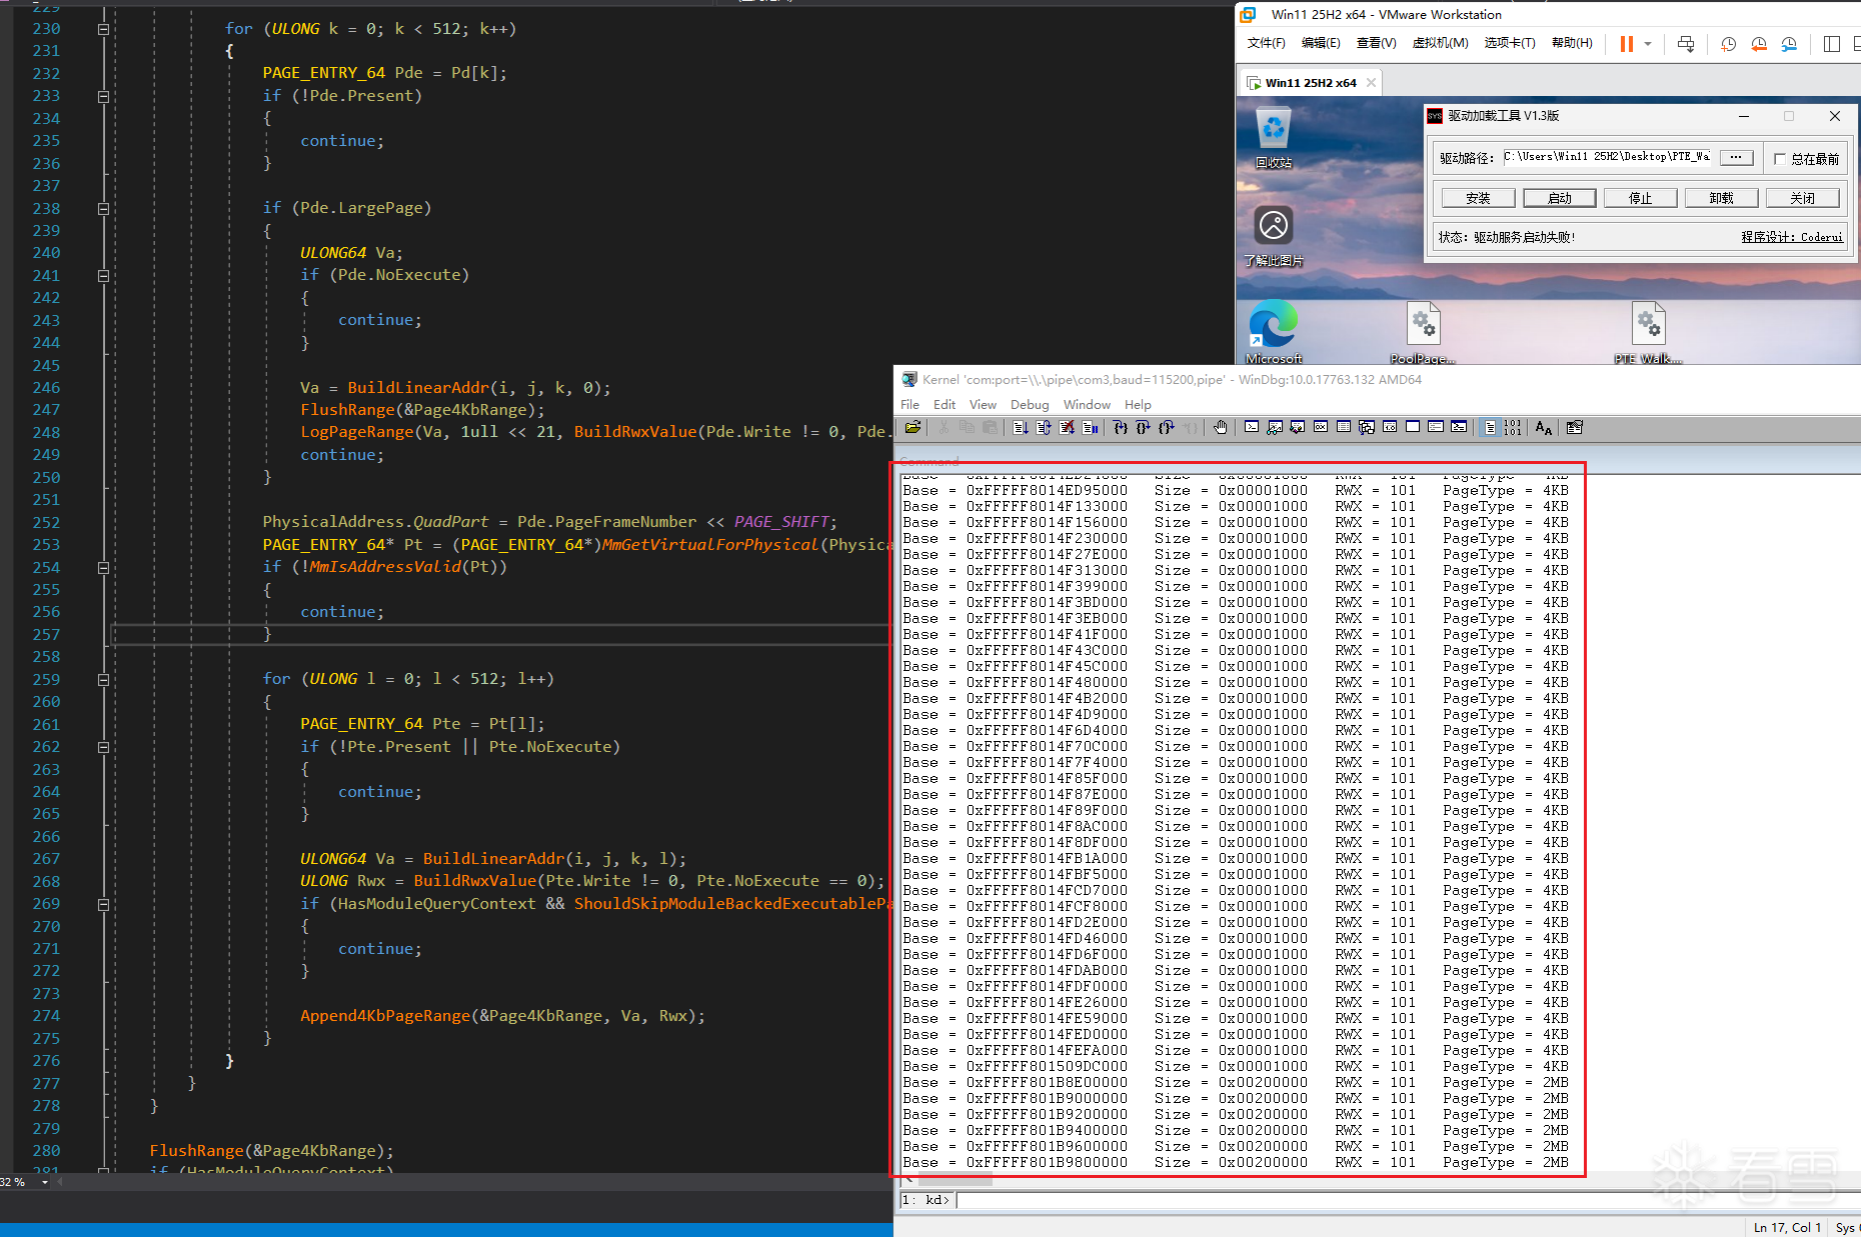Toggle WinDbg source mode button
The image size is (1861, 1237).
[1490, 428]
